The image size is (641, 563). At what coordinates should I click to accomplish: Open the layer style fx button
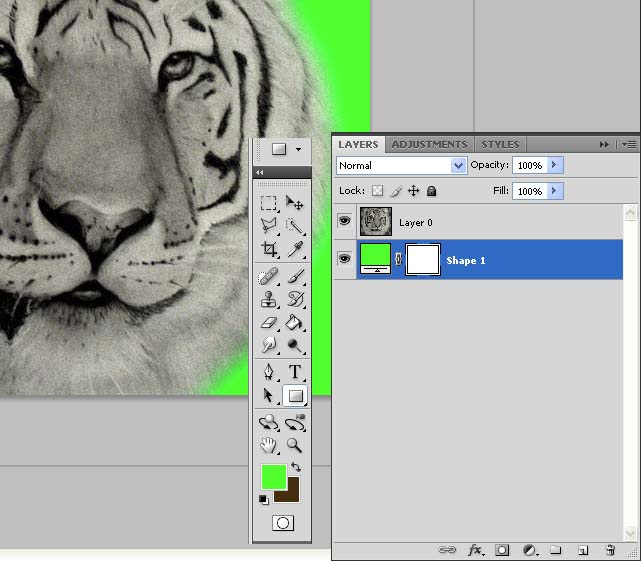click(x=476, y=550)
